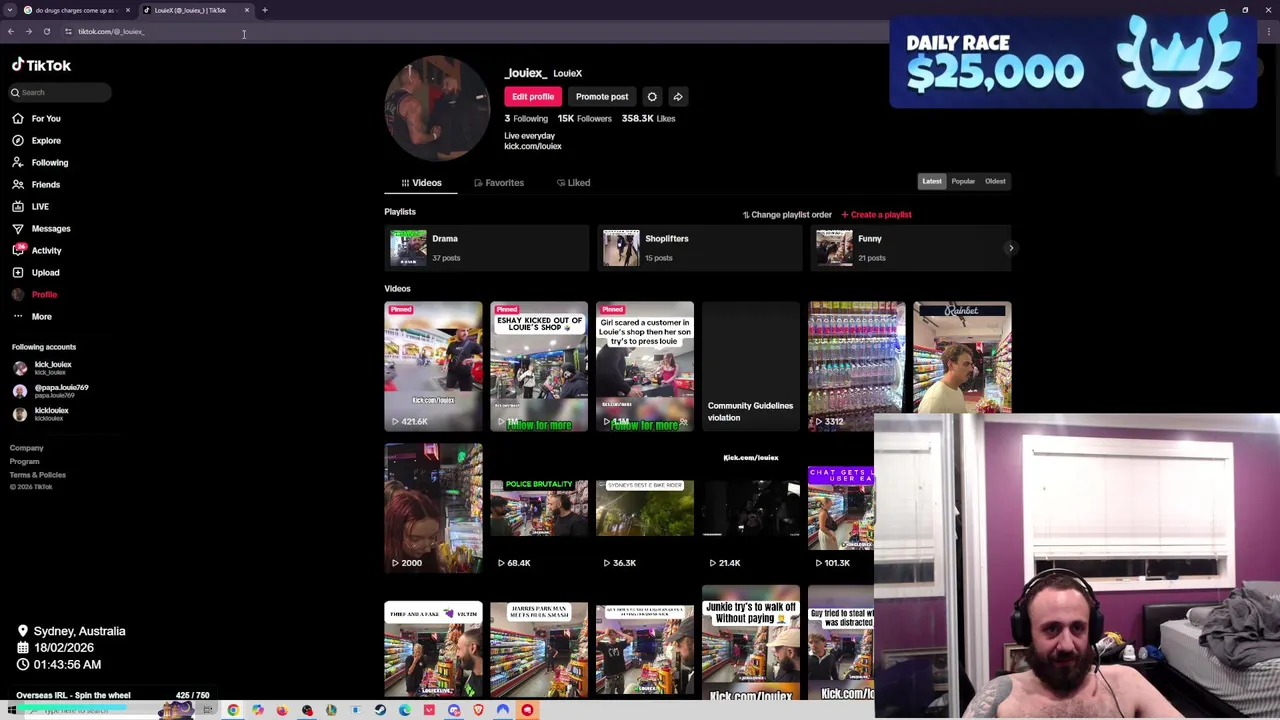Click Program footer link

point(25,461)
